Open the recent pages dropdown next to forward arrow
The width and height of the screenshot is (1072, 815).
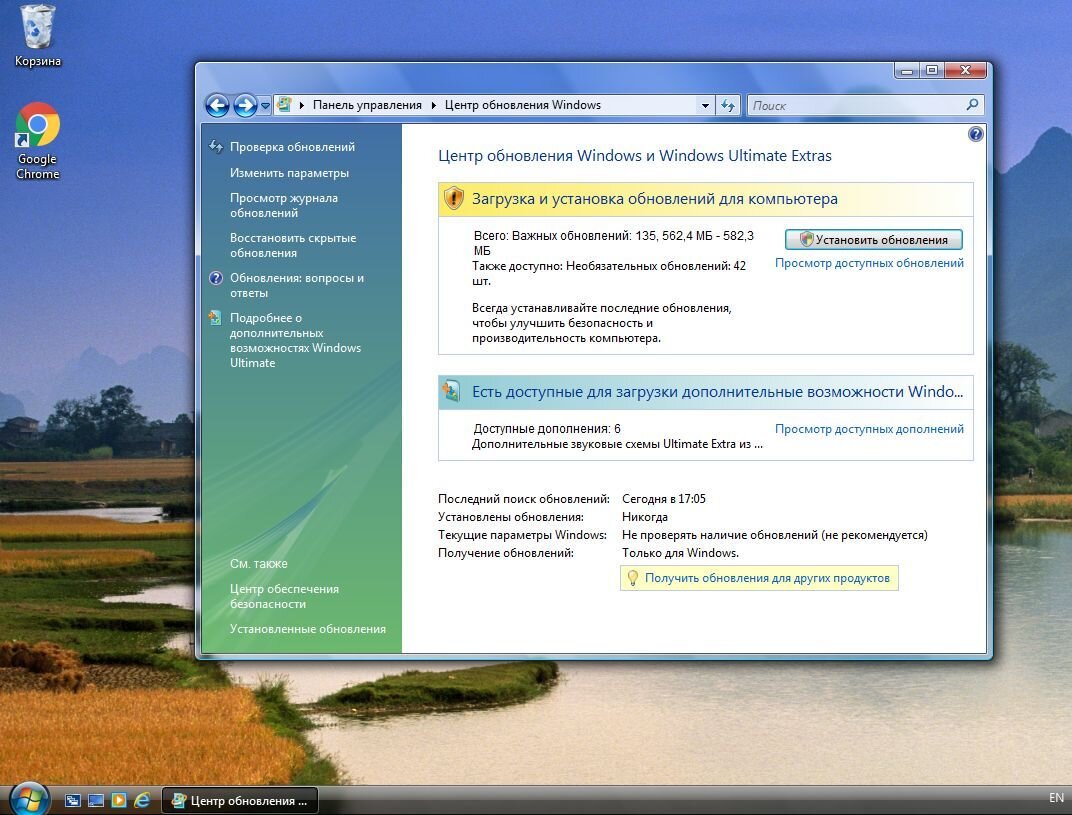click(263, 105)
